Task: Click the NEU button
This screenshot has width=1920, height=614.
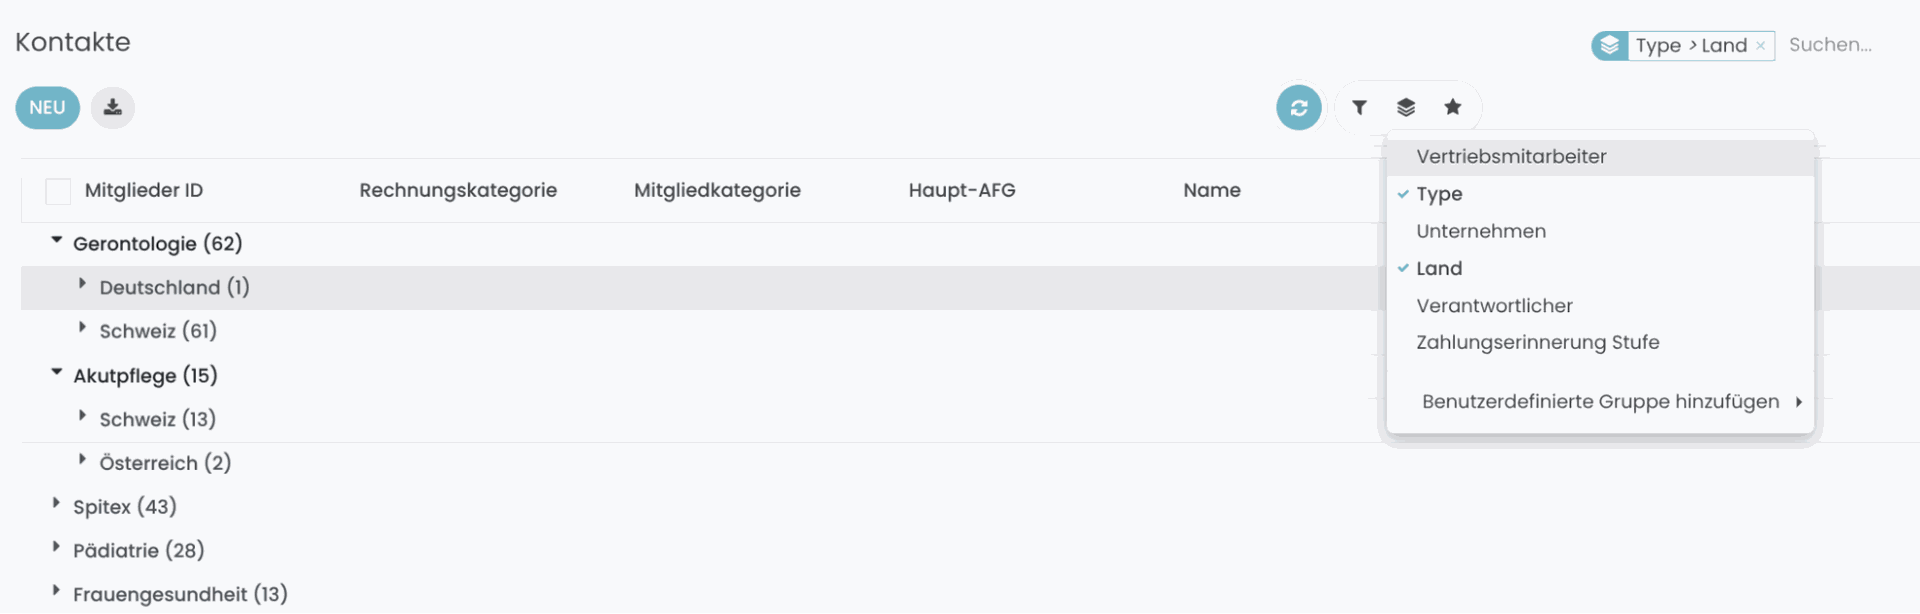Action: (47, 107)
